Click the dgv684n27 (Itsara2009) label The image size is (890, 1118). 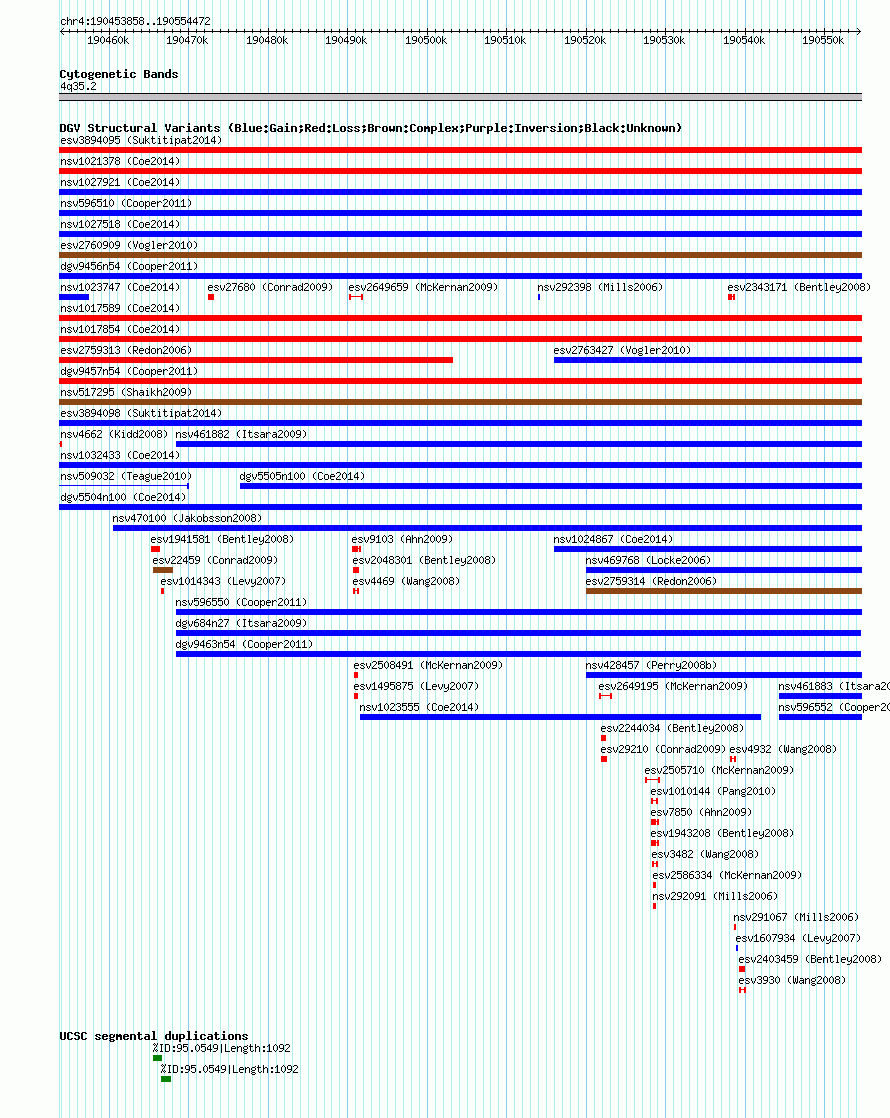[241, 623]
